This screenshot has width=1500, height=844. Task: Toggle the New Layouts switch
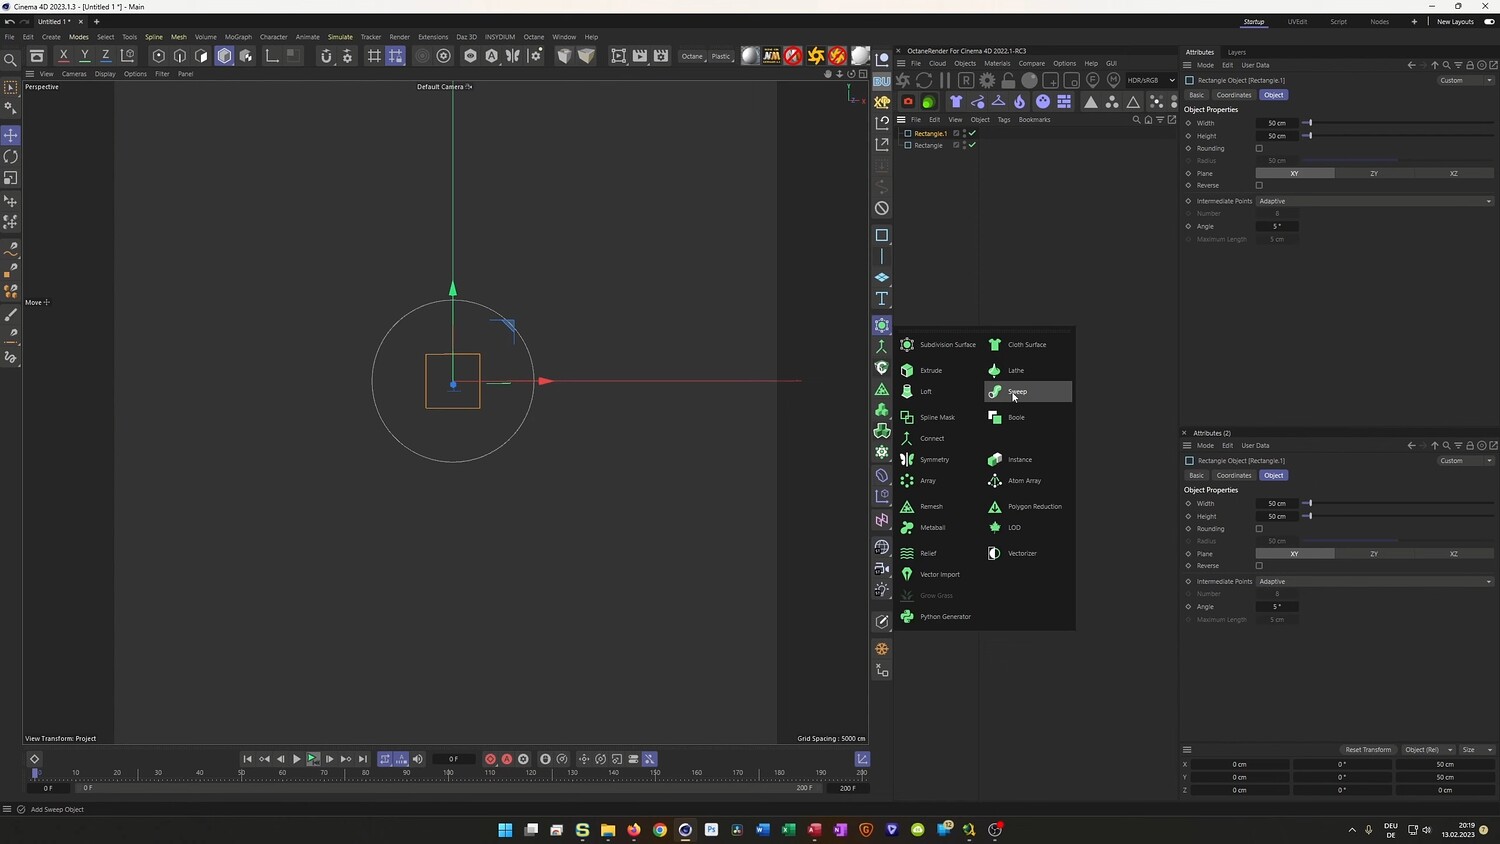1489,22
